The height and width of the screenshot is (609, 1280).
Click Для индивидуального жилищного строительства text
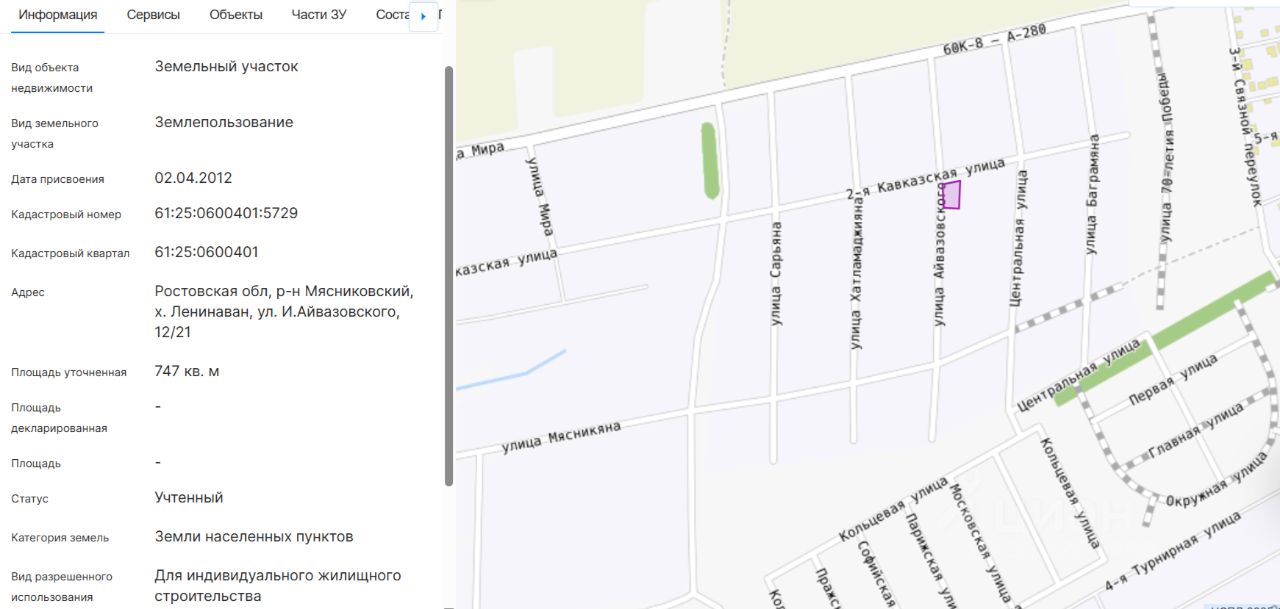pyautogui.click(x=278, y=586)
